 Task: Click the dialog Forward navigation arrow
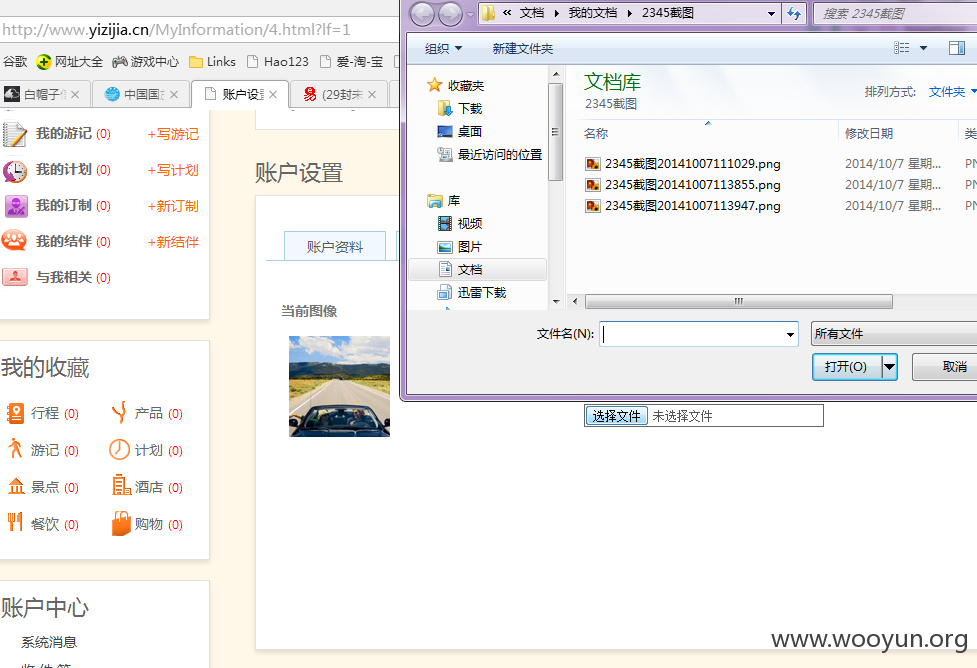pos(450,14)
